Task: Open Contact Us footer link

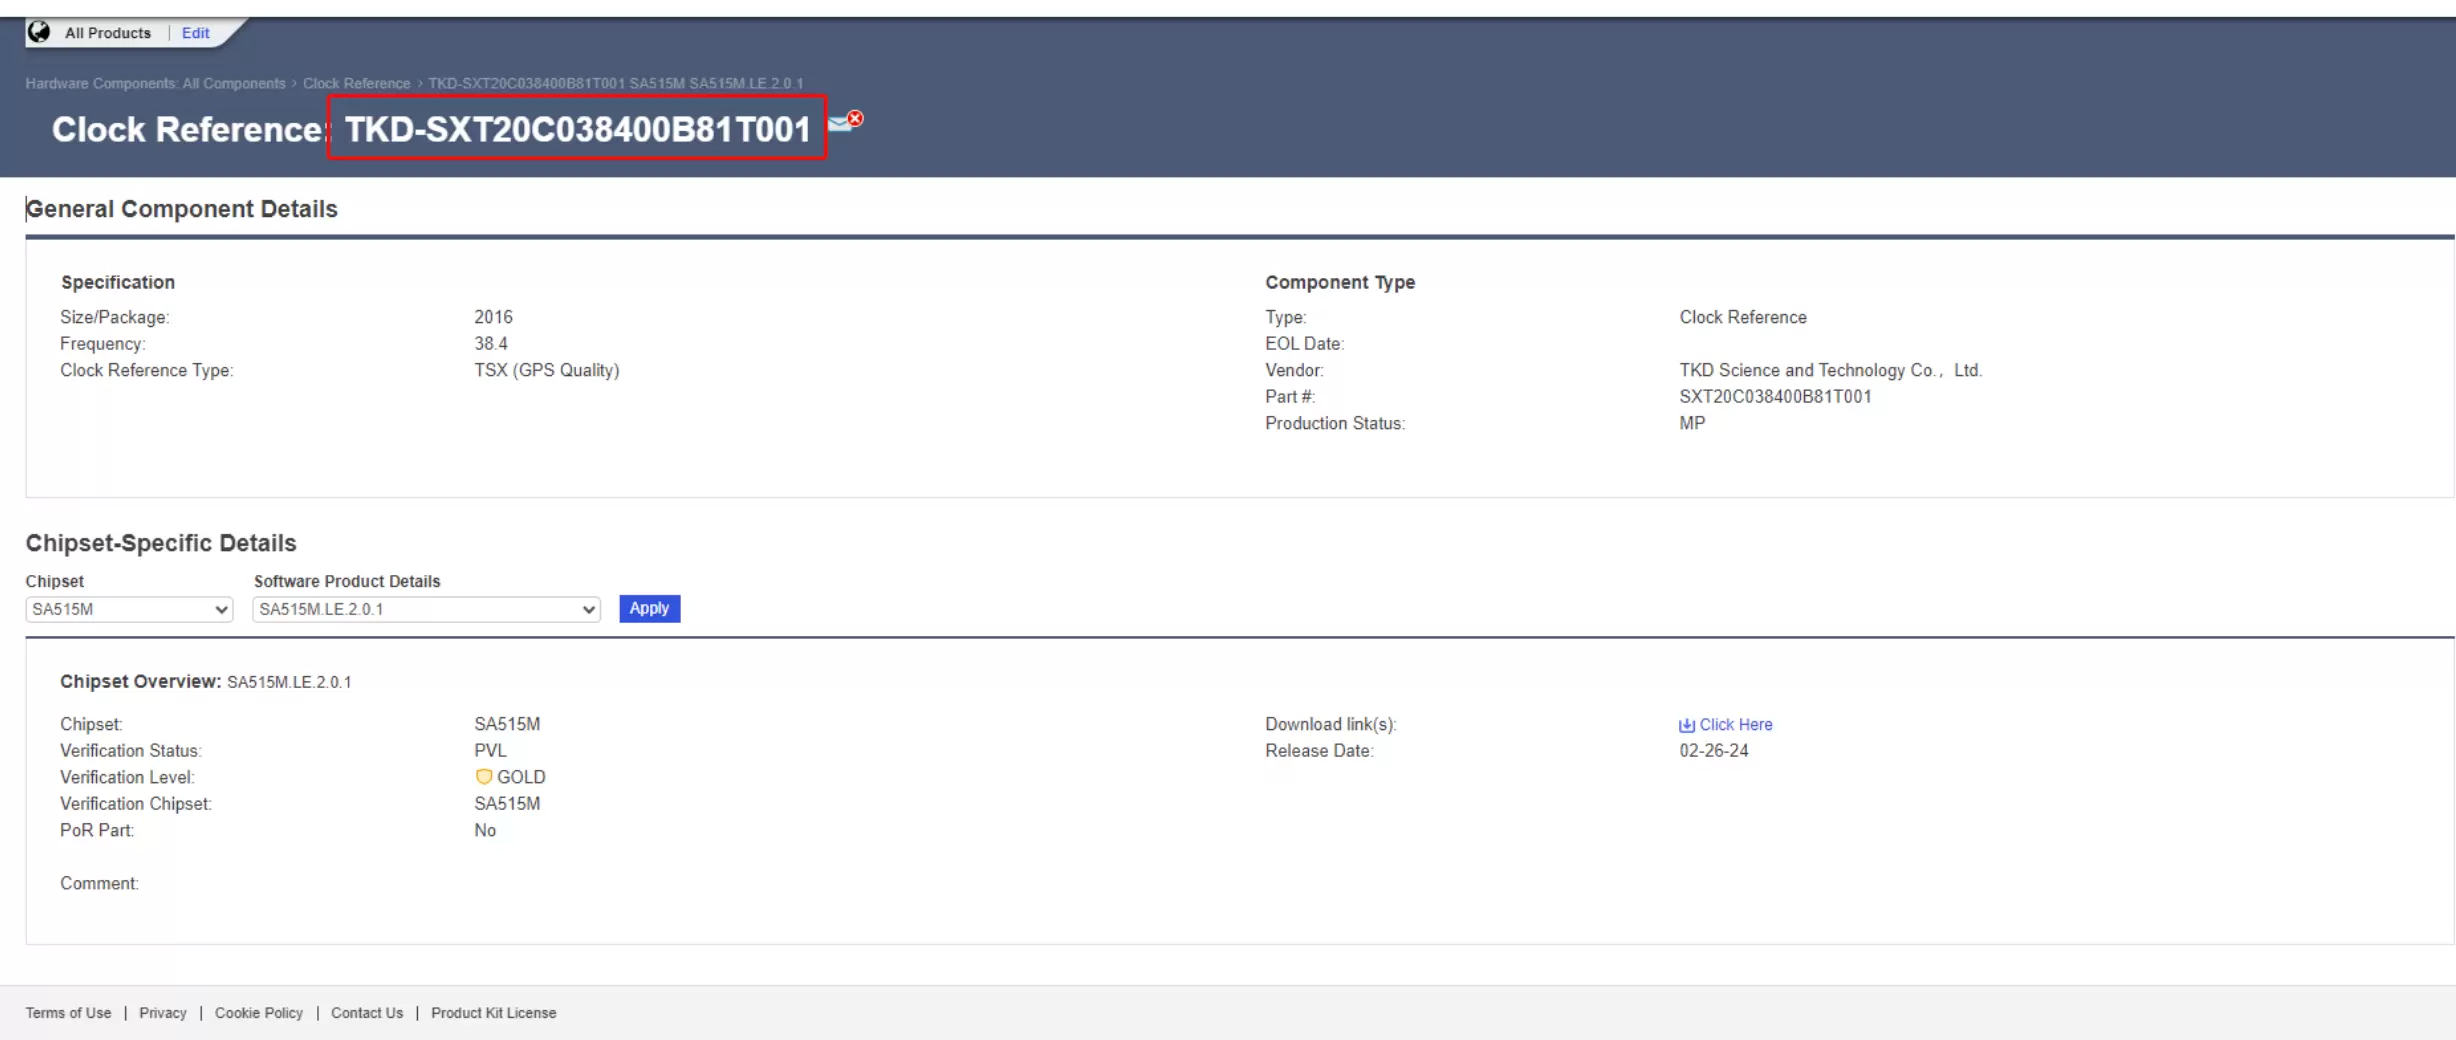Action: 367,1013
